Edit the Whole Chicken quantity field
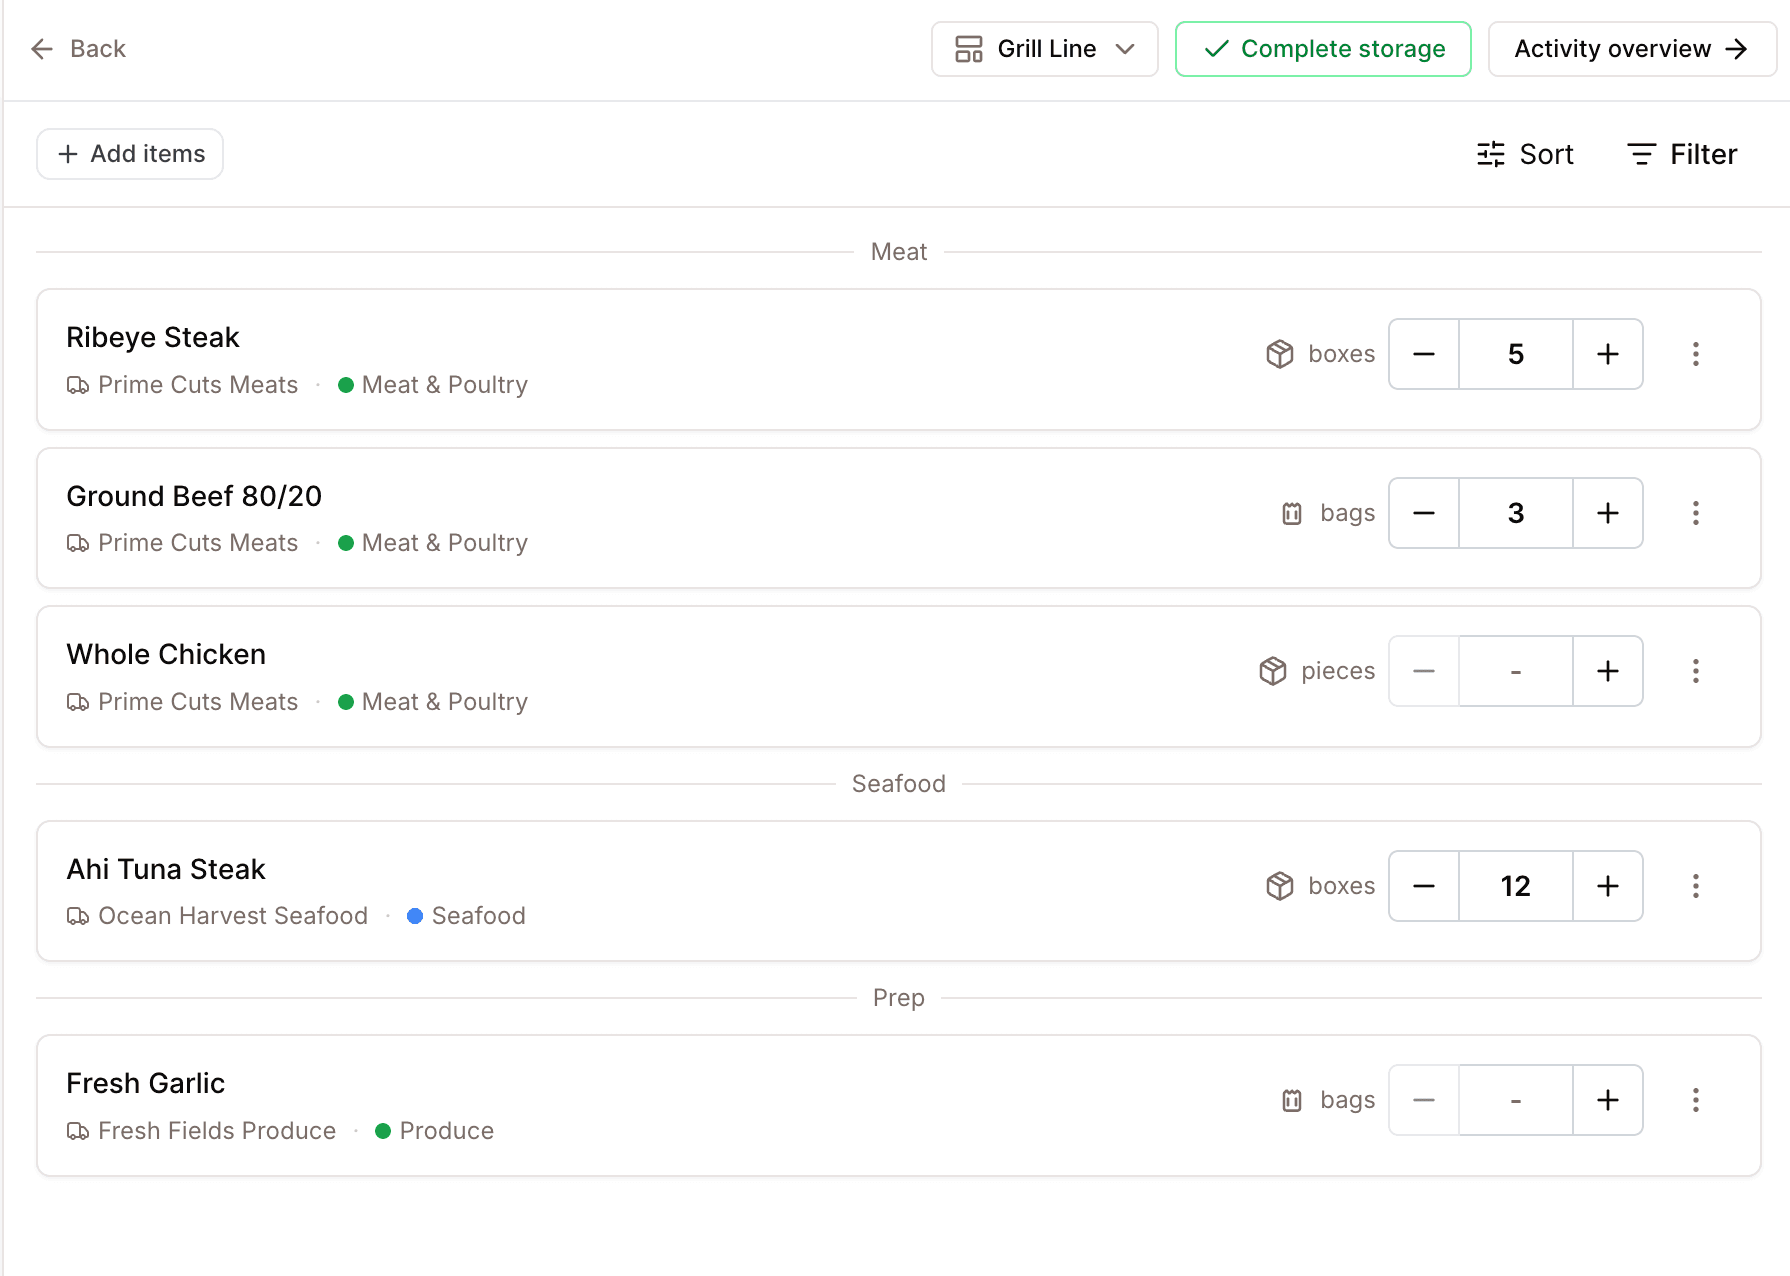1790x1276 pixels. (x=1516, y=671)
